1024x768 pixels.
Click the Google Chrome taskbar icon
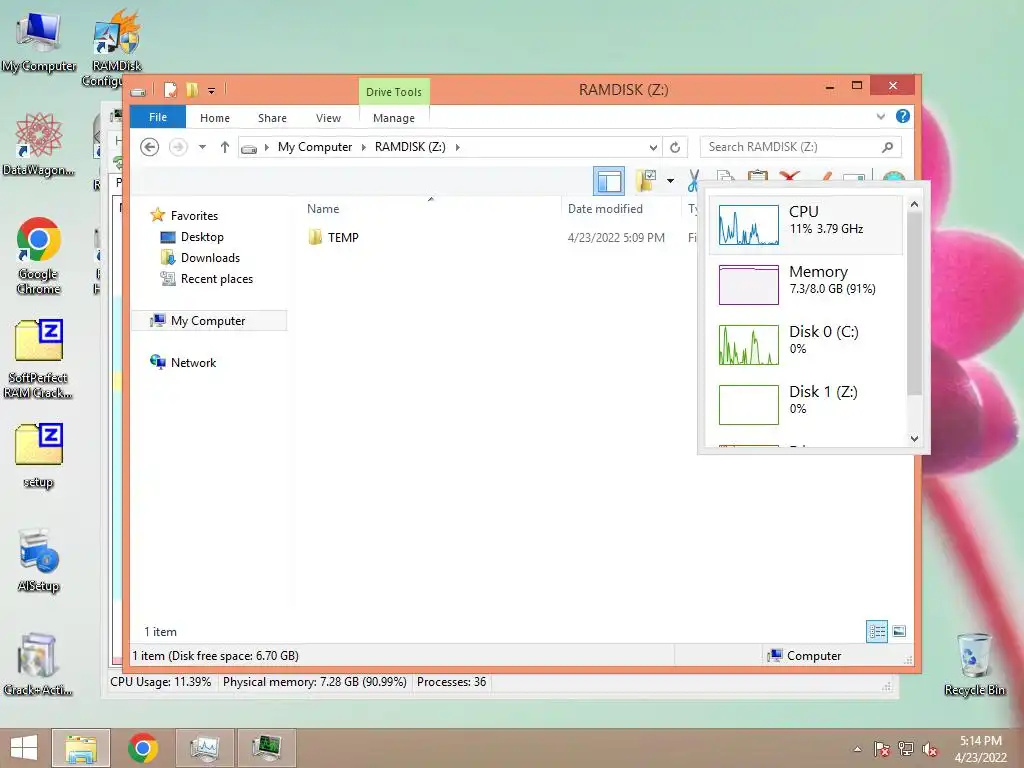tap(143, 748)
